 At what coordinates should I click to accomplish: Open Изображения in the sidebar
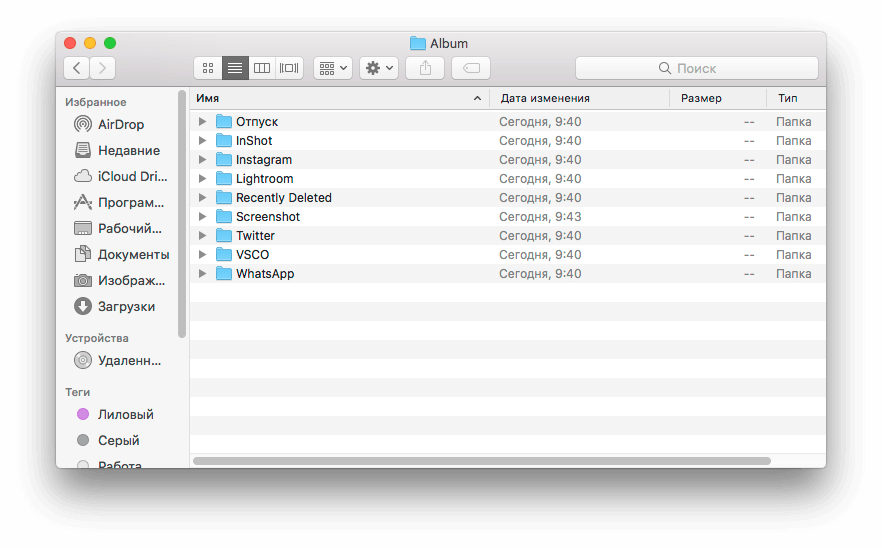click(132, 280)
